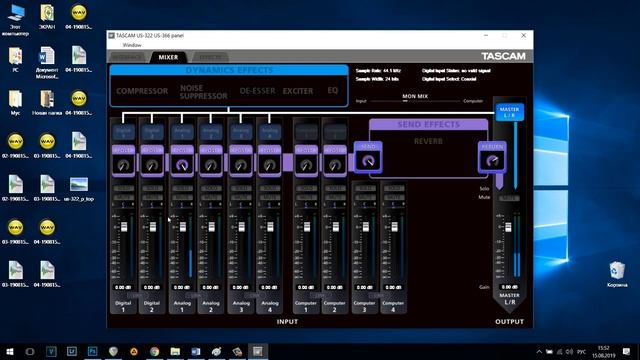Screen dimensions: 640x360
Task: Open the notifications action center
Action: (x=627, y=351)
